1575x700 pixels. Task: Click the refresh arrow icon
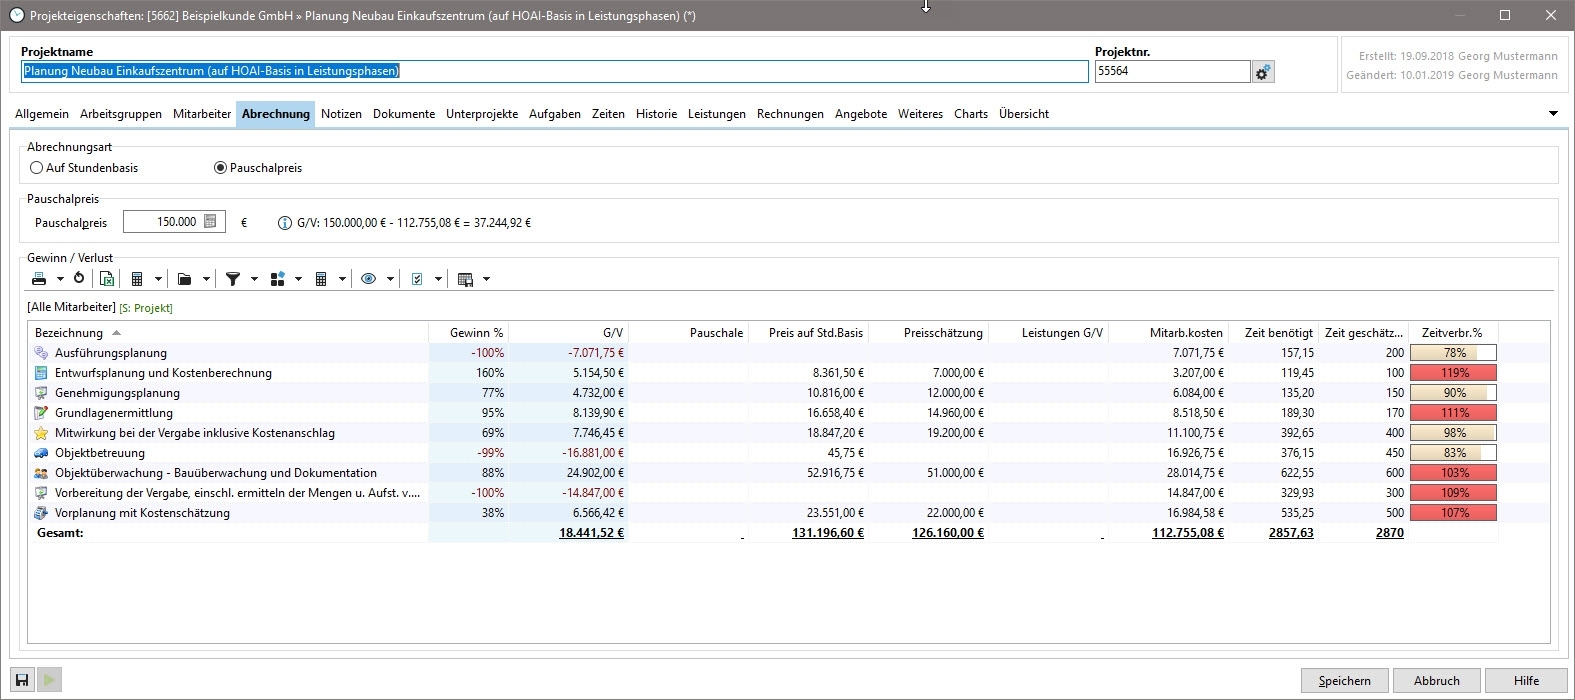point(79,279)
